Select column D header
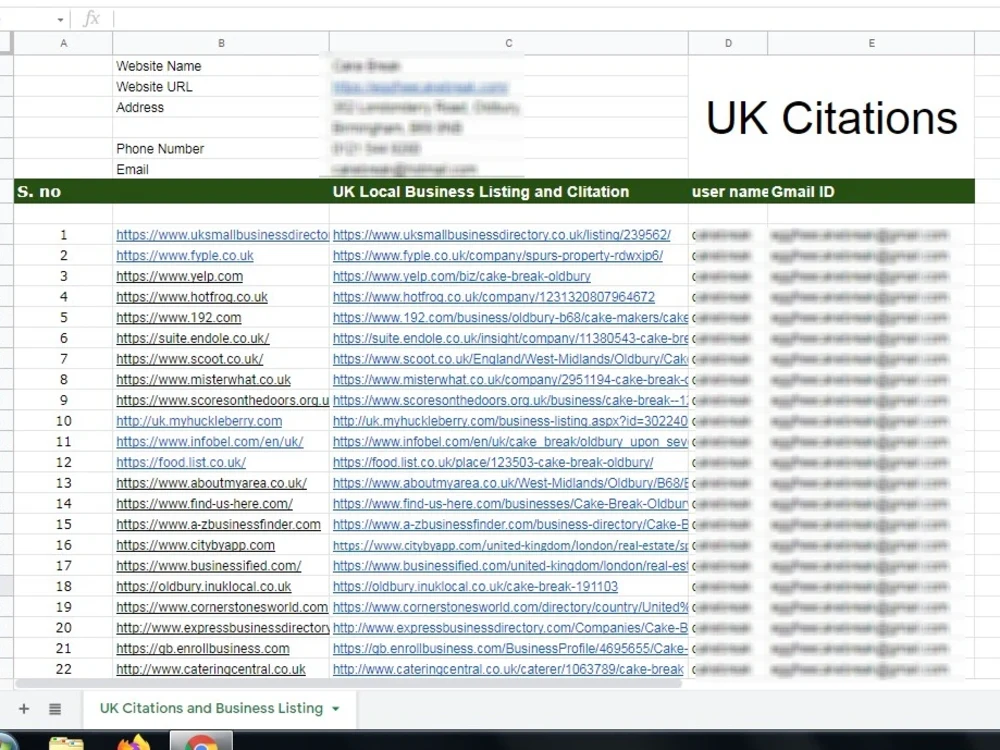The image size is (1000, 750). click(x=728, y=43)
